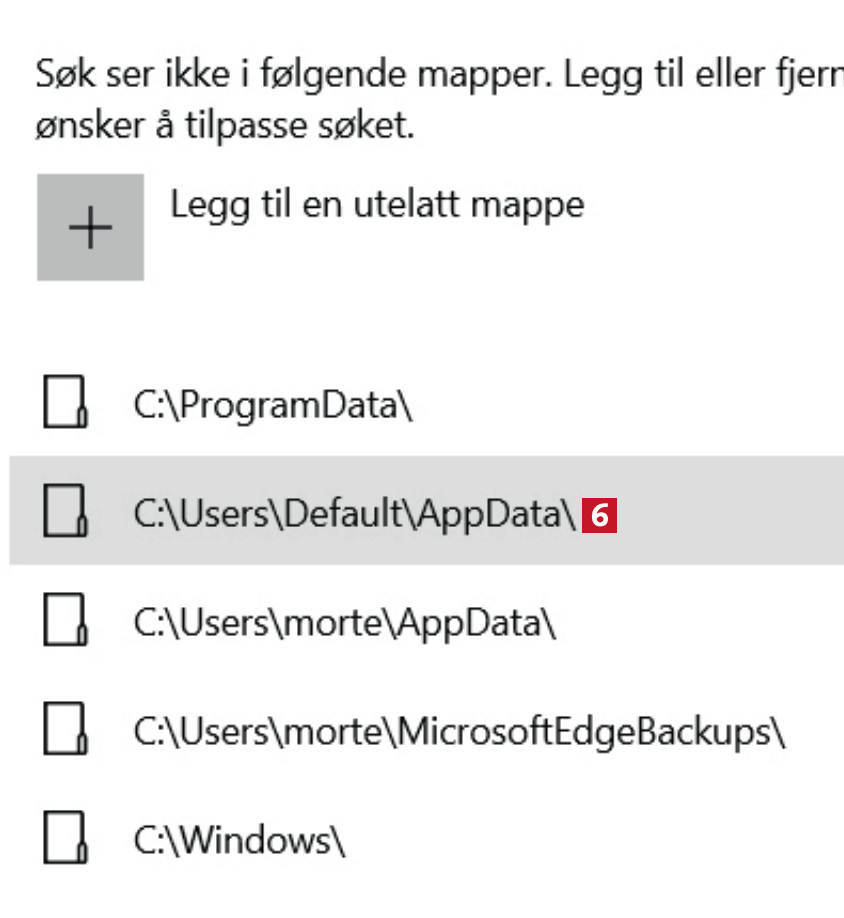Click the C:\Windows\ folder icon
This screenshot has width=844, height=918.
[x=64, y=839]
